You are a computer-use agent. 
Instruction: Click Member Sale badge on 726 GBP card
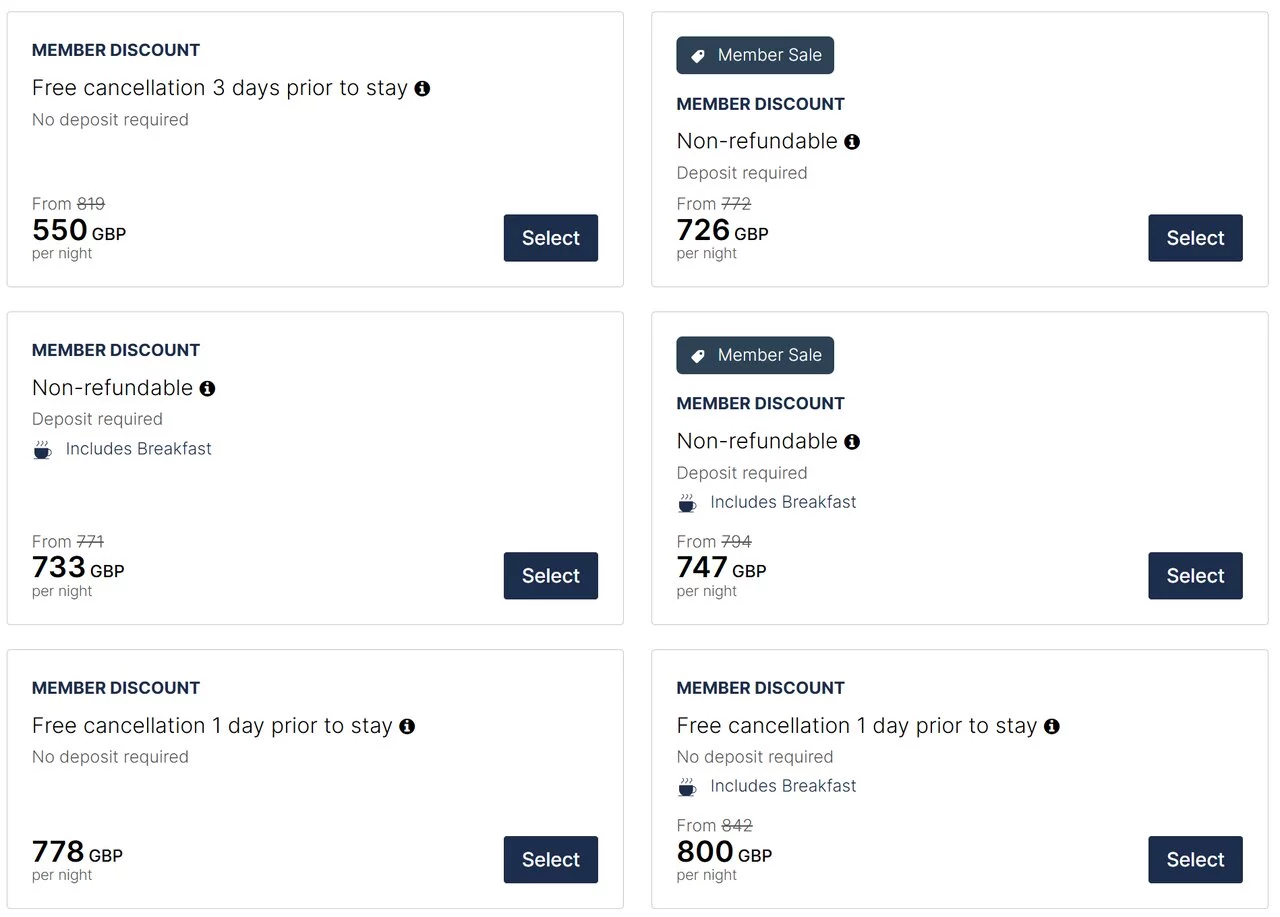point(755,56)
